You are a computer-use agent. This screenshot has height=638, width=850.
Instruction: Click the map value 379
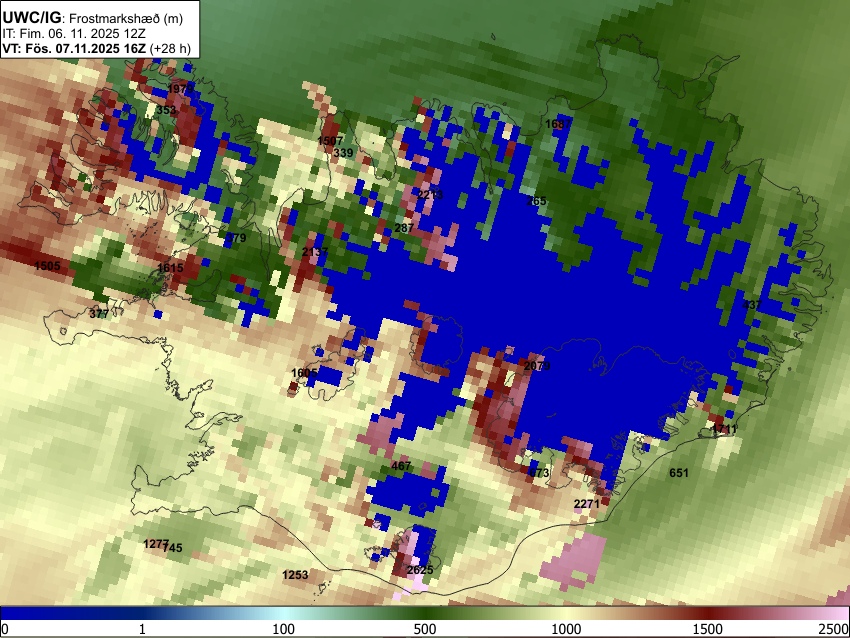(236, 238)
